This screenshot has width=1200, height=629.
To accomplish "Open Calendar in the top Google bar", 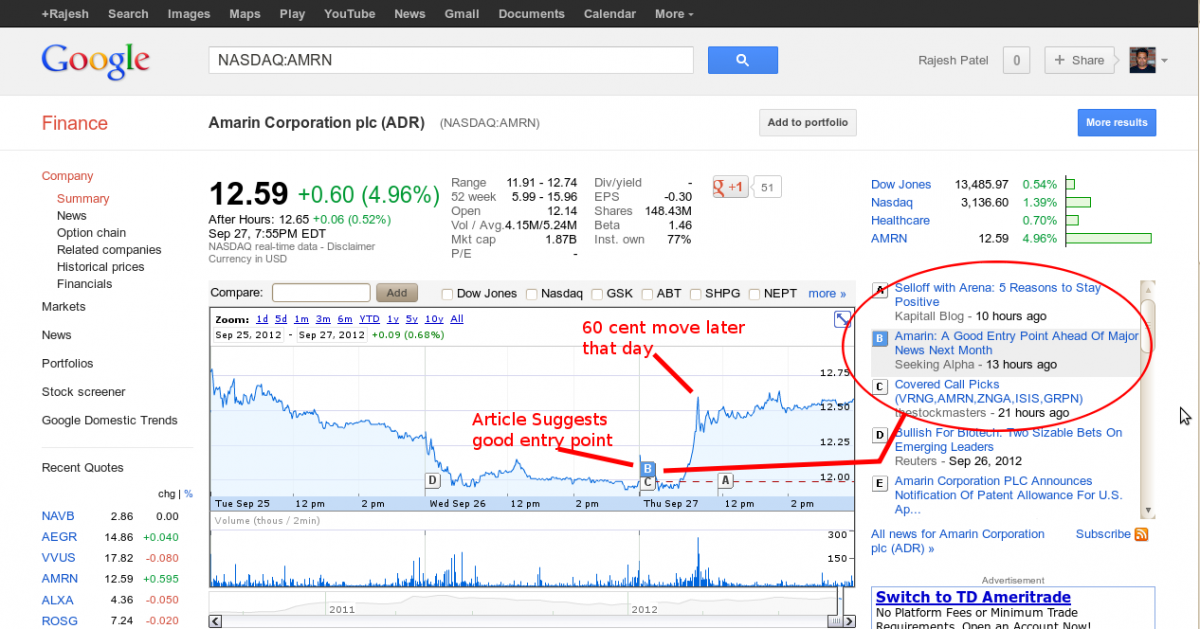I will (609, 14).
